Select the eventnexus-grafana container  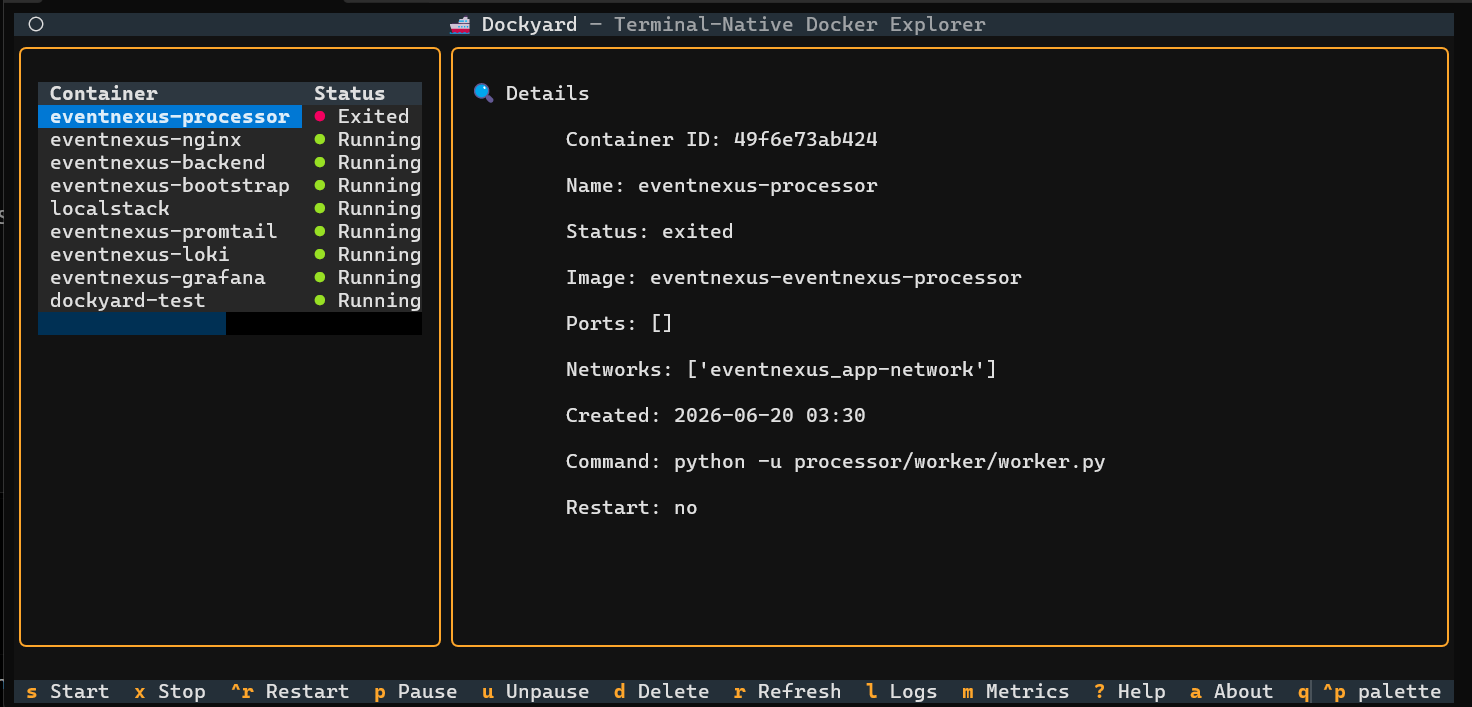[x=230, y=278]
